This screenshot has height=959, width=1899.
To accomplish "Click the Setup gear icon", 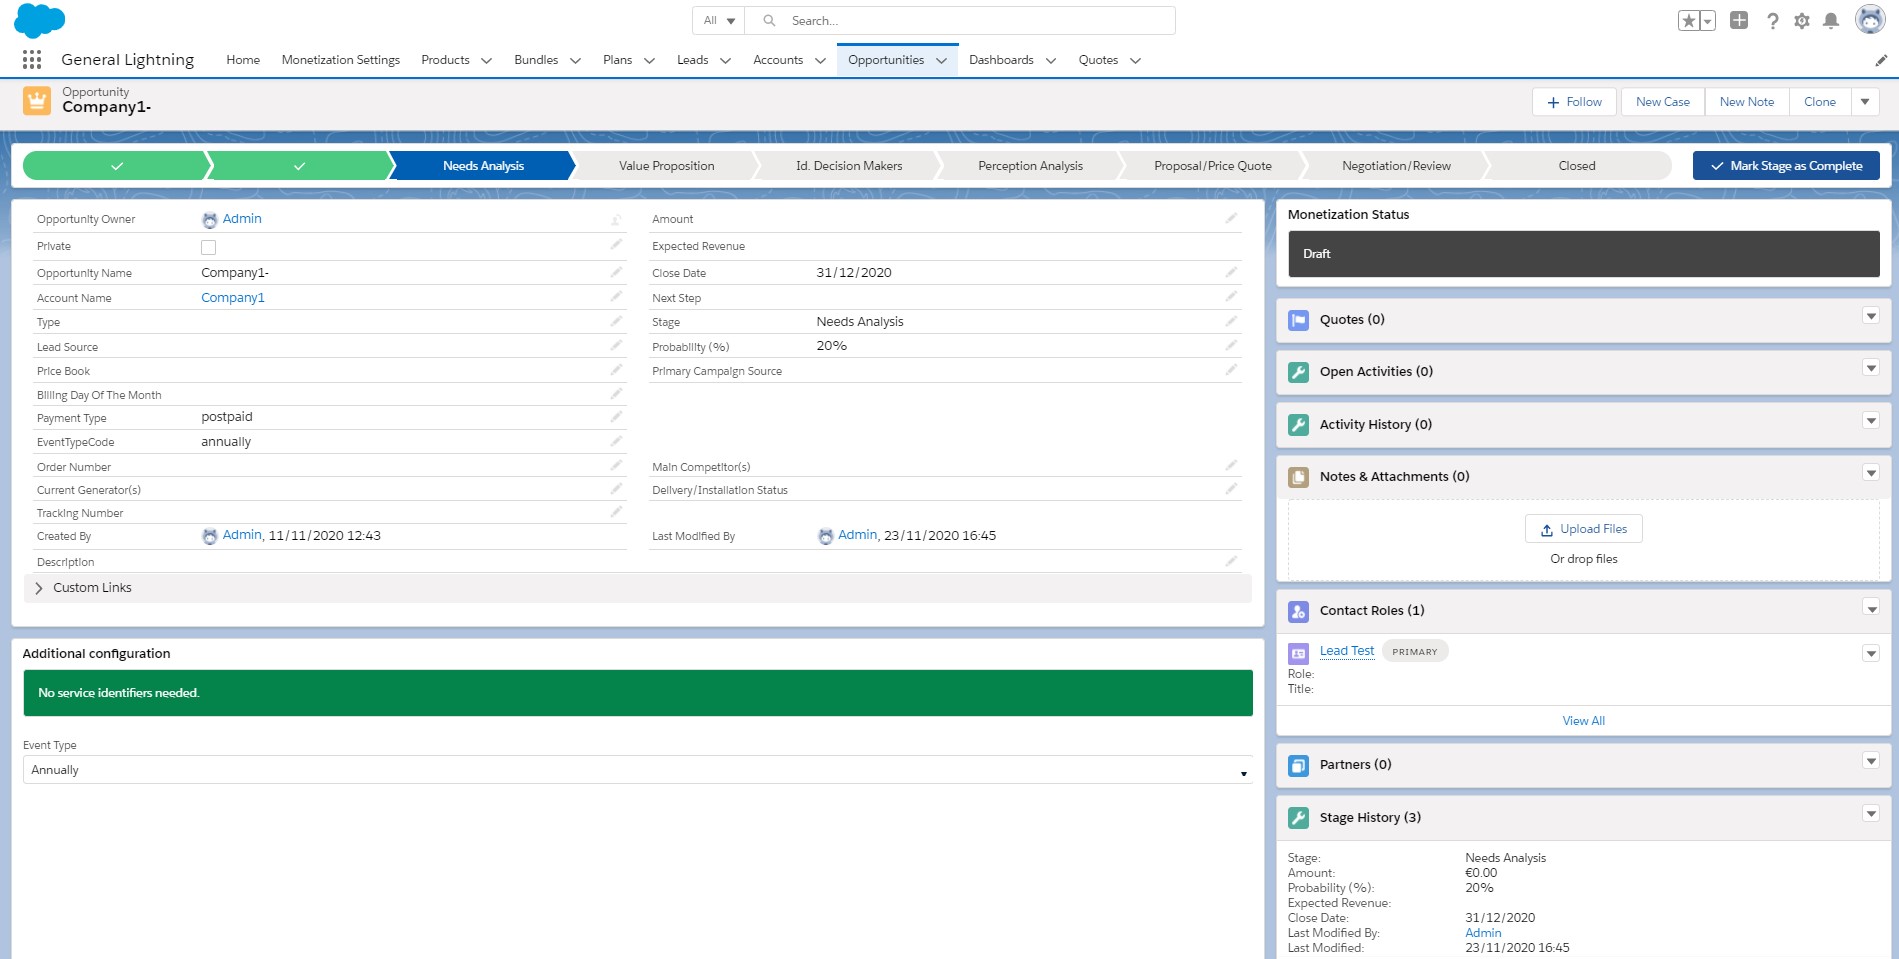I will pos(1801,20).
